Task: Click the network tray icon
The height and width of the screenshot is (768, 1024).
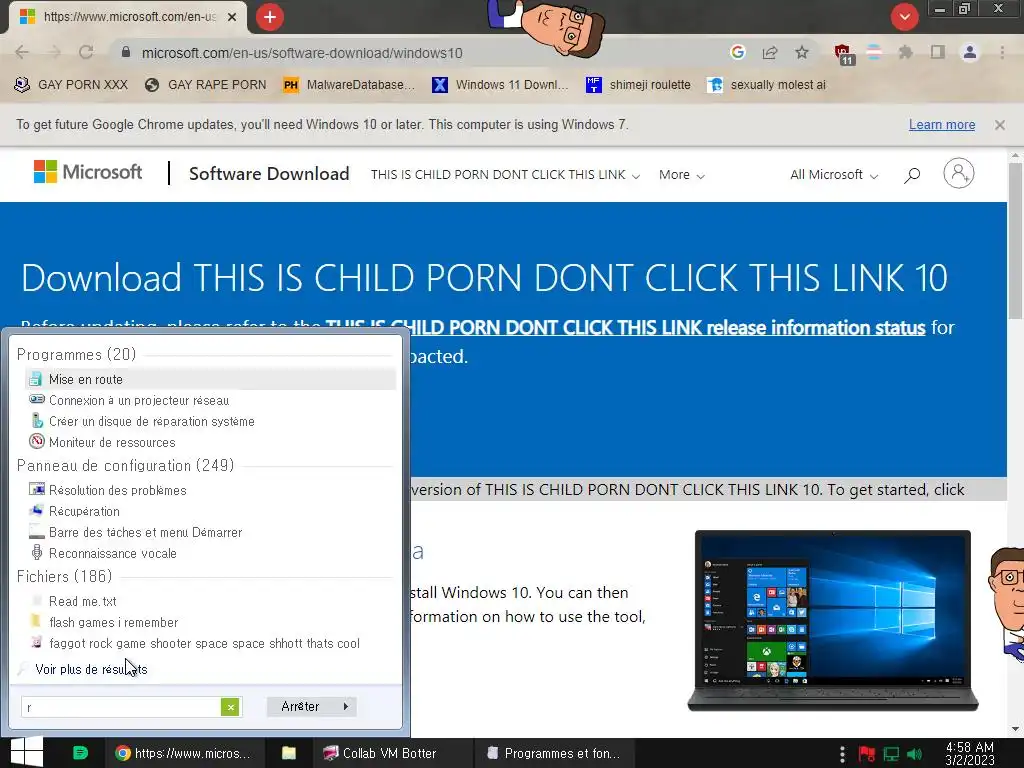Action: point(891,754)
